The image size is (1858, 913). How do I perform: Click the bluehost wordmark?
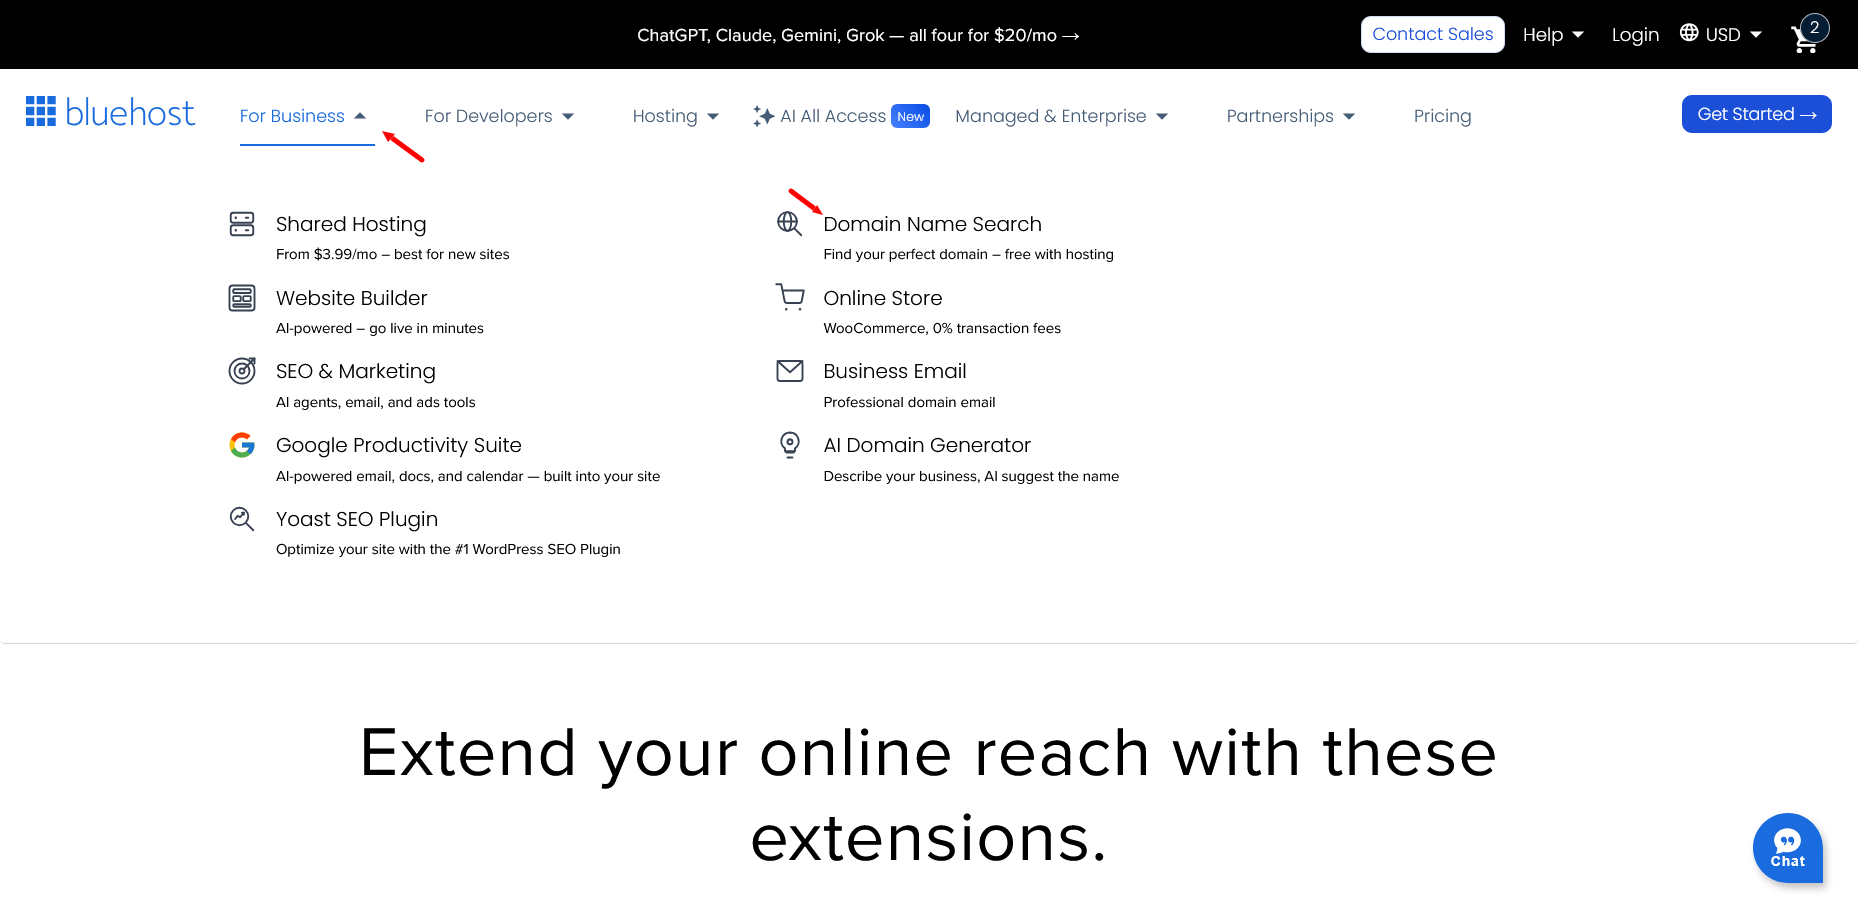click(x=130, y=112)
